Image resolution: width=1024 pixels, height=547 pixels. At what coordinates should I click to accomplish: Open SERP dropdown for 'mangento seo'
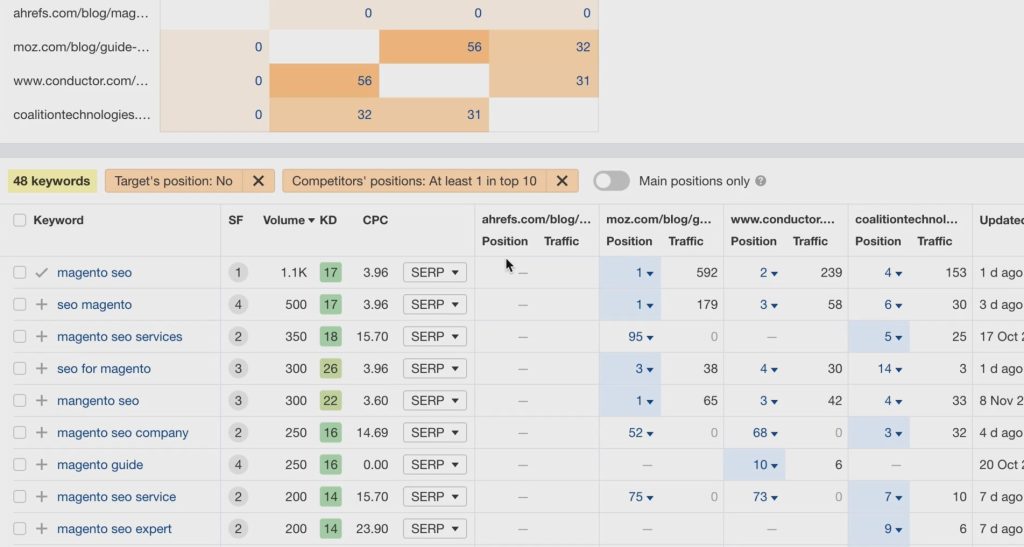pos(434,400)
